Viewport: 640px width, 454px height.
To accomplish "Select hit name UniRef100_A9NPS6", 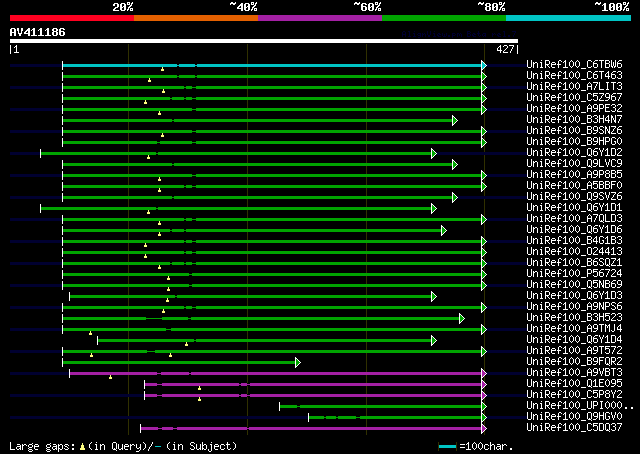I will tap(574, 307).
